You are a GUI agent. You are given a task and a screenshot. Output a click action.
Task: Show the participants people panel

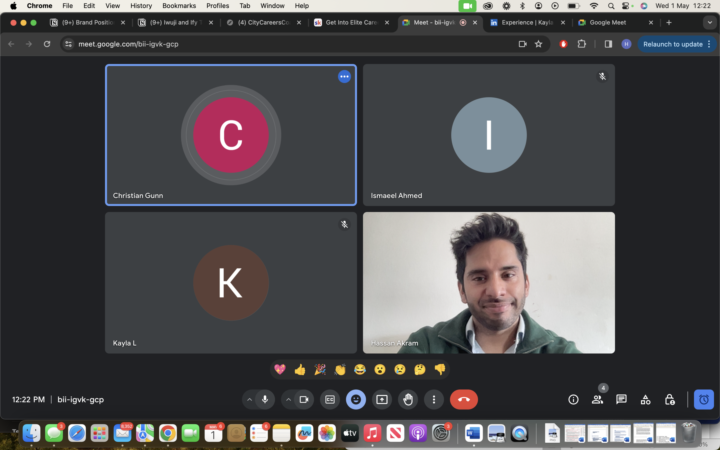point(597,399)
